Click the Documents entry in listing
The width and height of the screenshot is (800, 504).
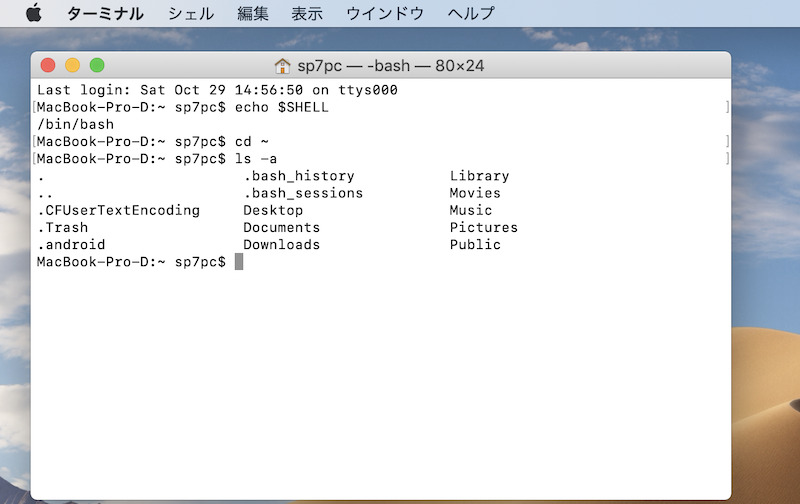tap(281, 228)
